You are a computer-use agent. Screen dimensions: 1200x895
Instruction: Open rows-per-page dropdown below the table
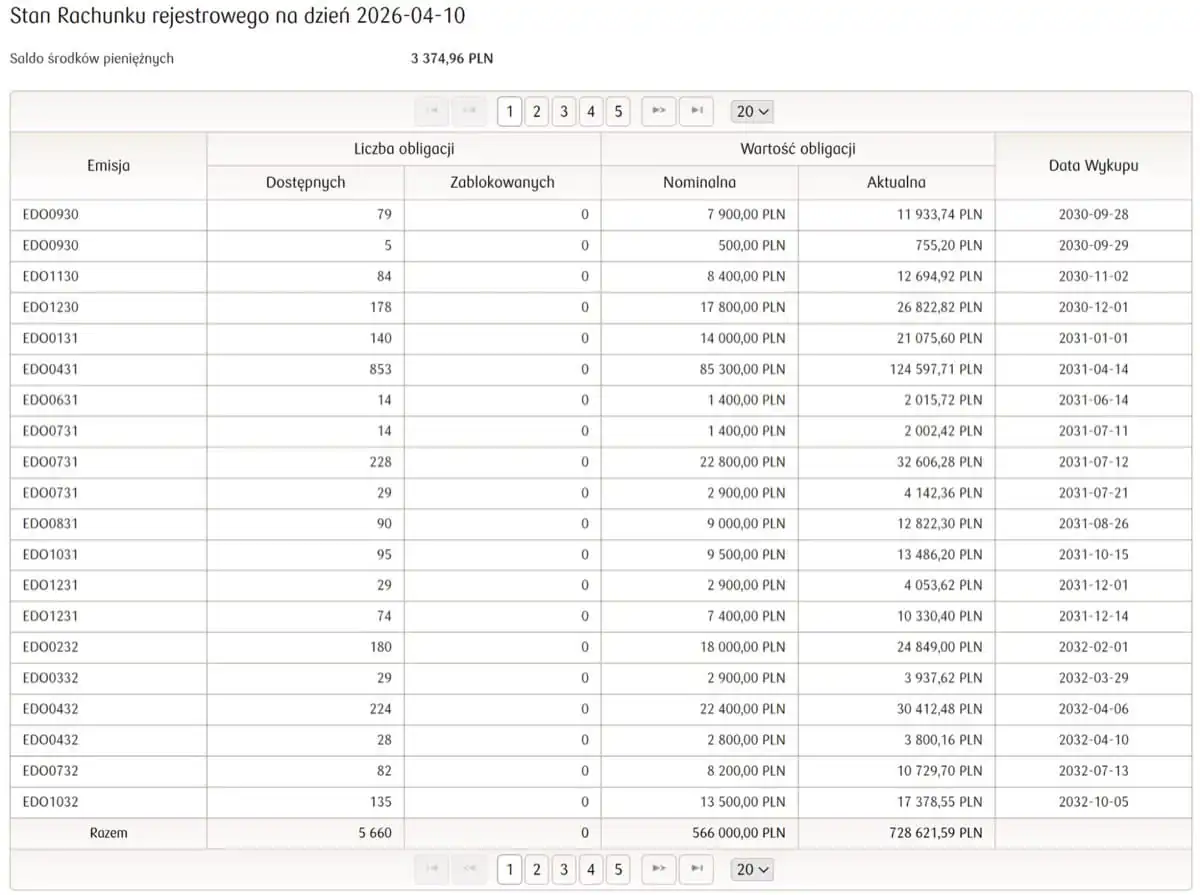click(x=753, y=869)
